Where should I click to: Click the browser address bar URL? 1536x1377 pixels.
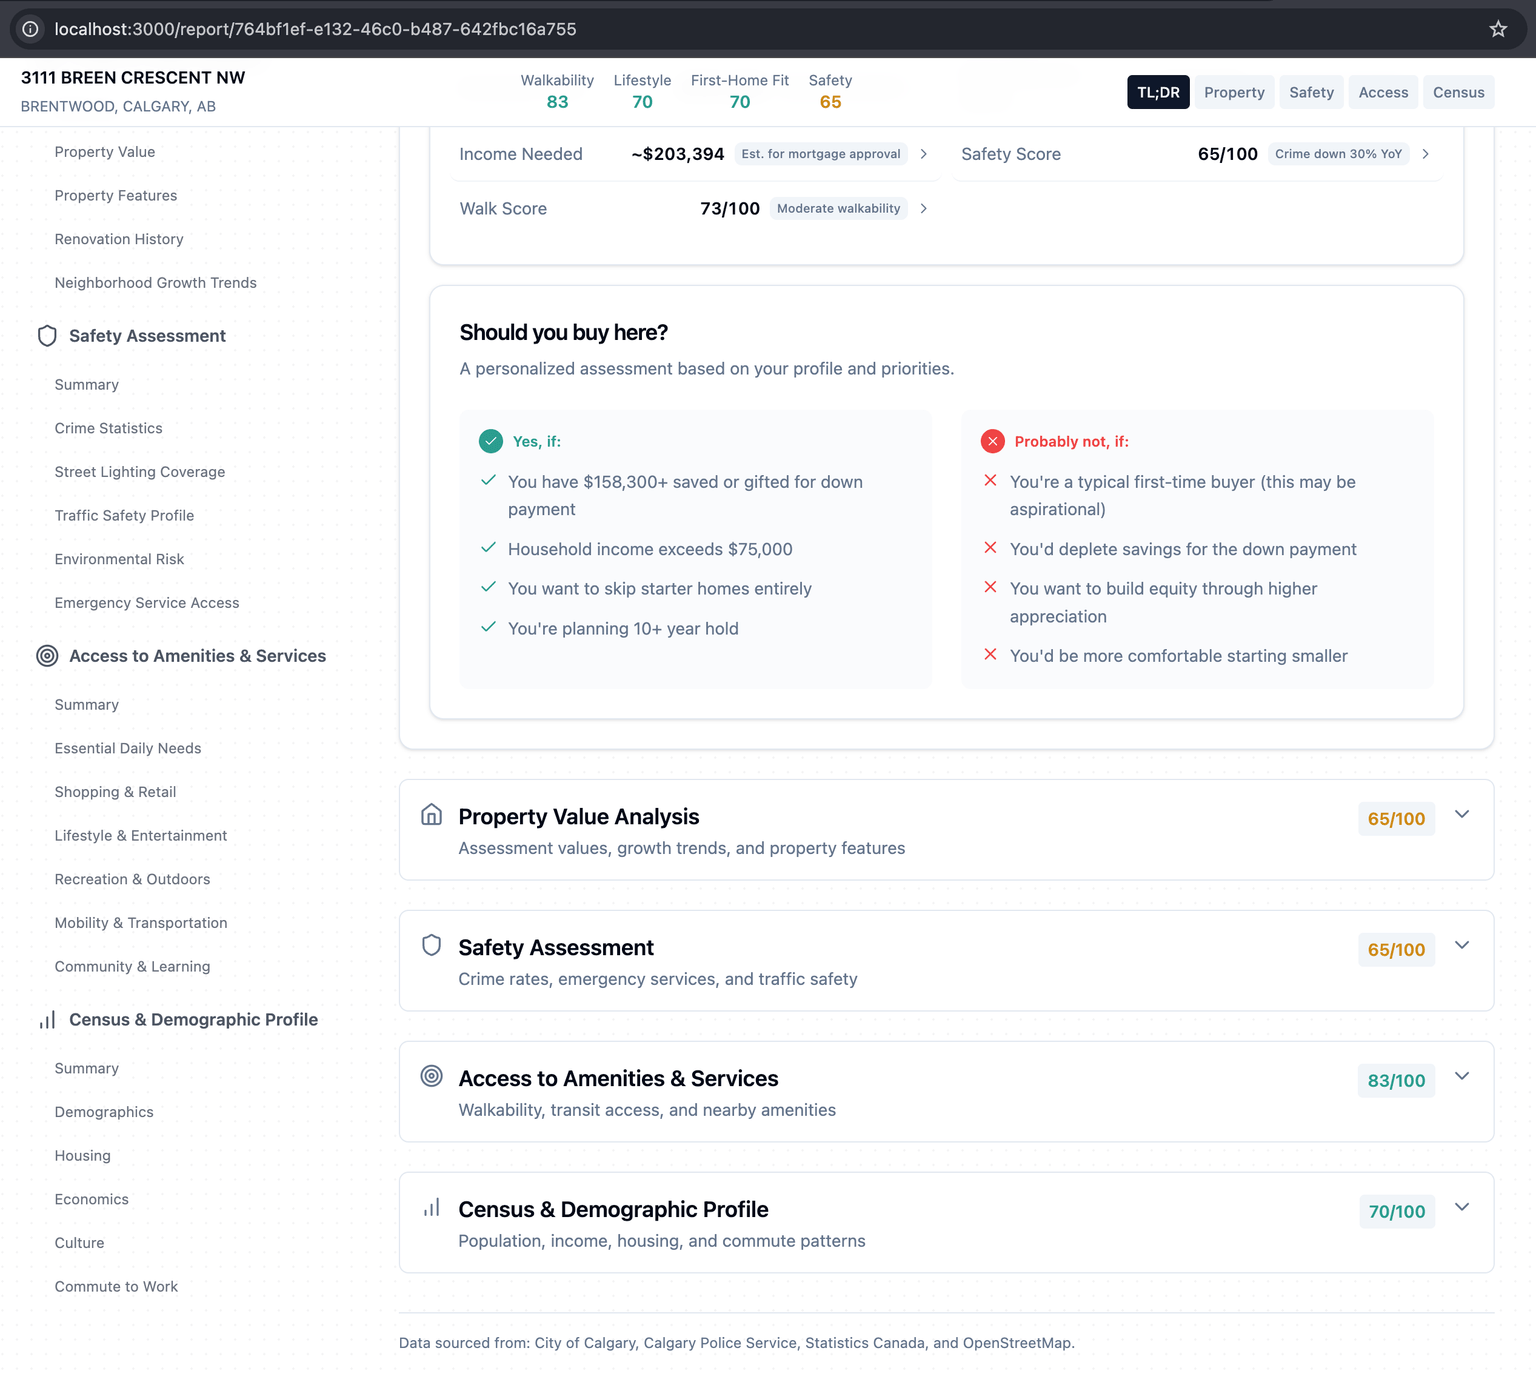point(315,29)
